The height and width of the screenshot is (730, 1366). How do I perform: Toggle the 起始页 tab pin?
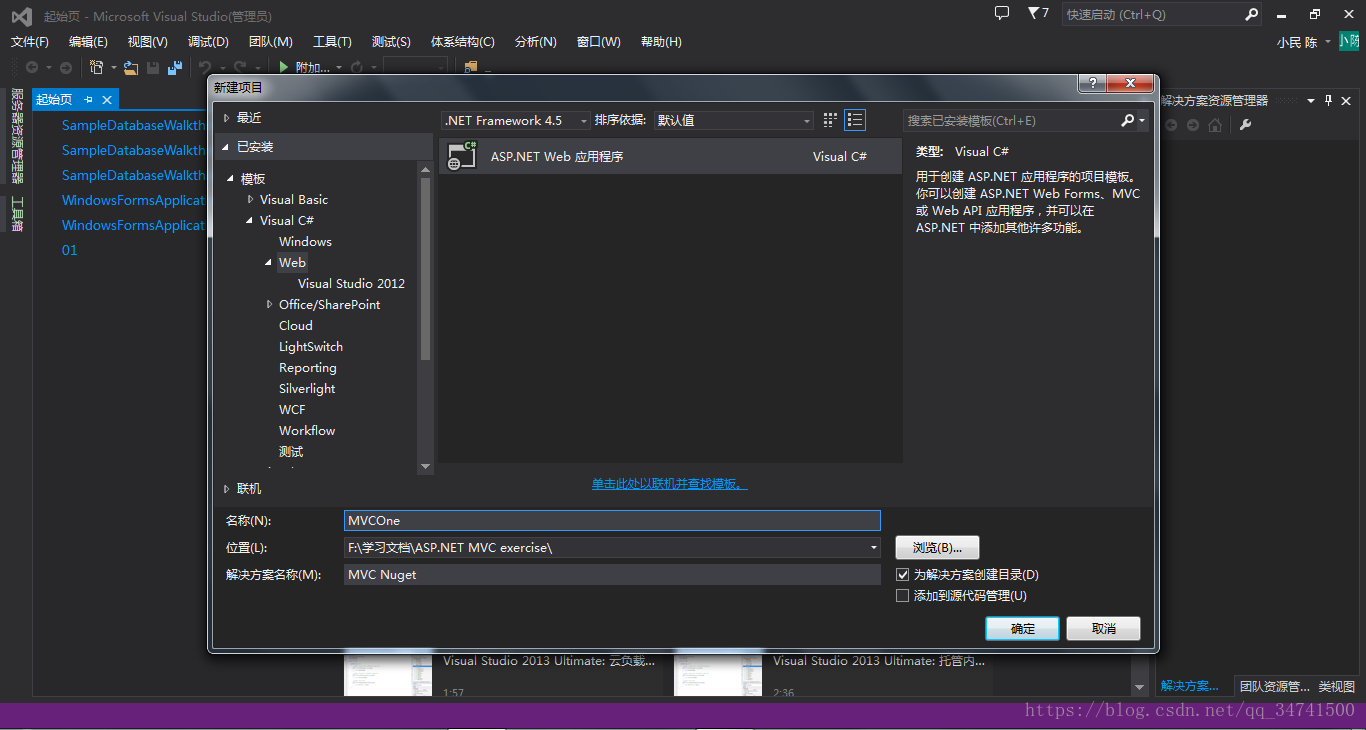[88, 99]
